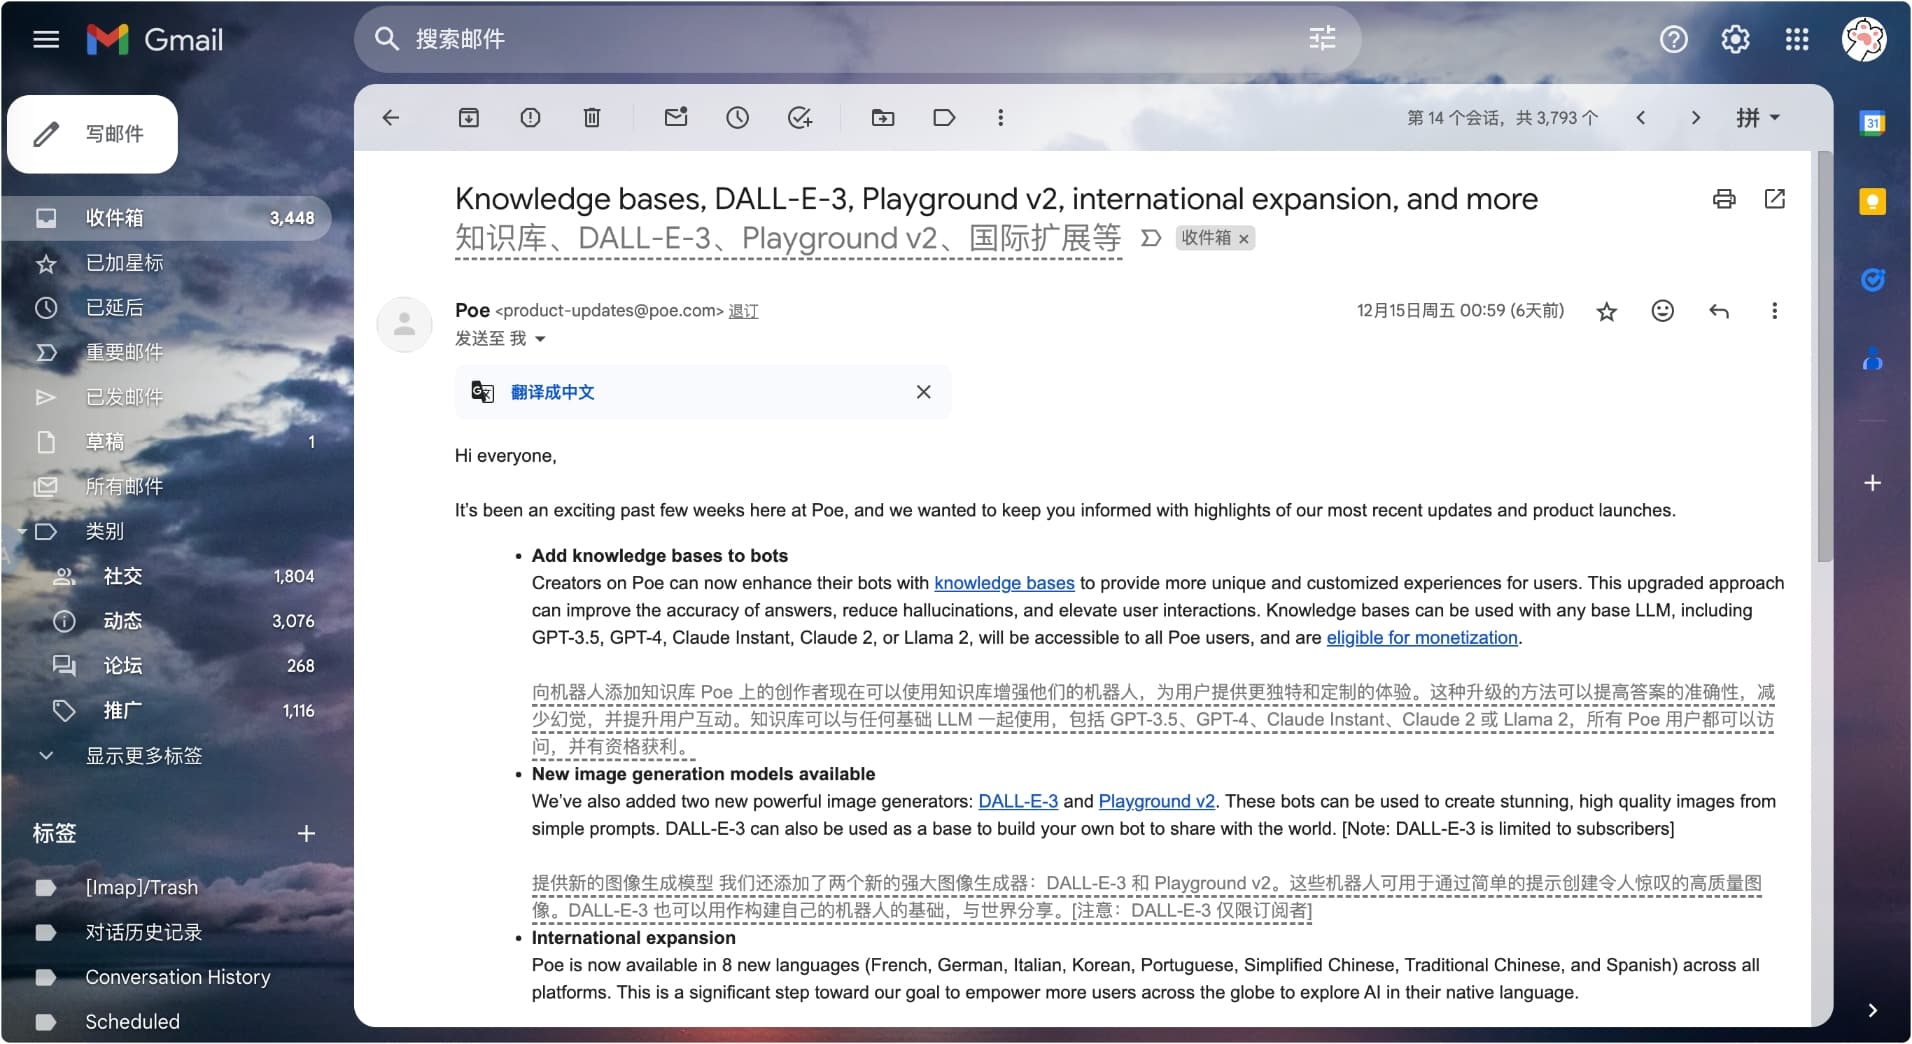Star the Poe email
1912x1044 pixels.
pos(1607,311)
